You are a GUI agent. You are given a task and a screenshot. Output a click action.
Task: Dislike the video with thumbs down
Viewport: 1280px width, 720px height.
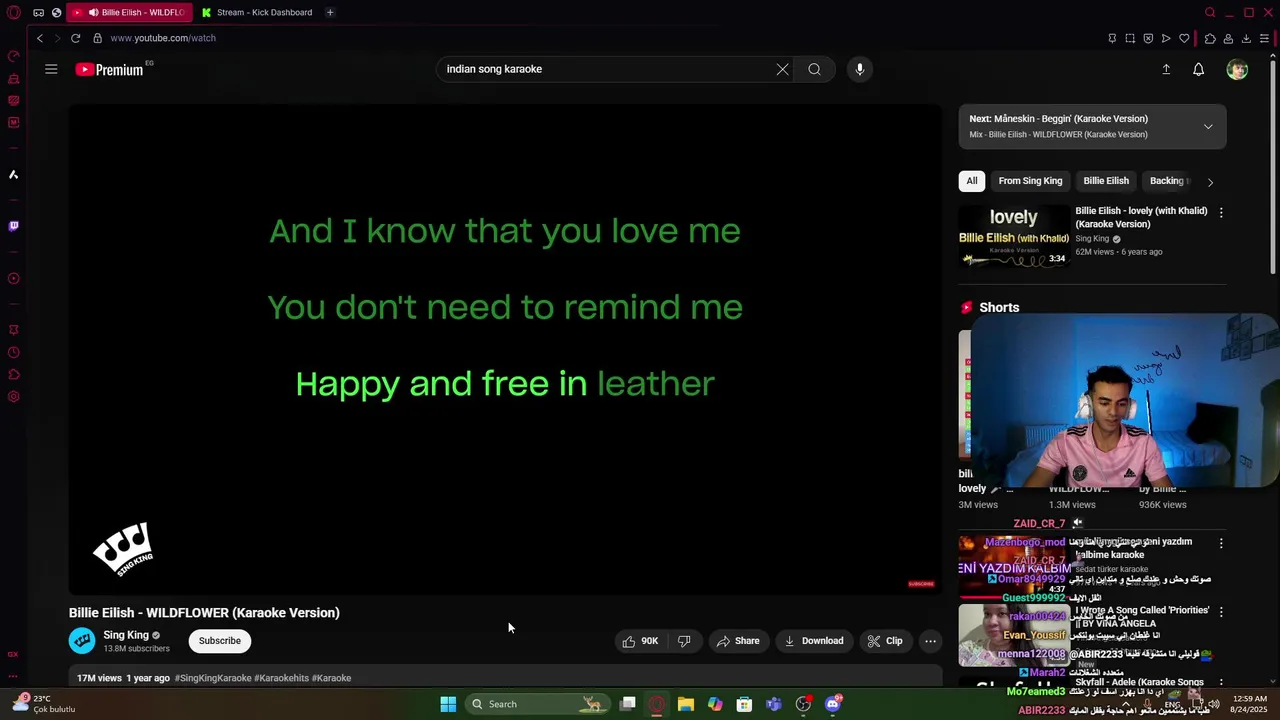coord(684,641)
